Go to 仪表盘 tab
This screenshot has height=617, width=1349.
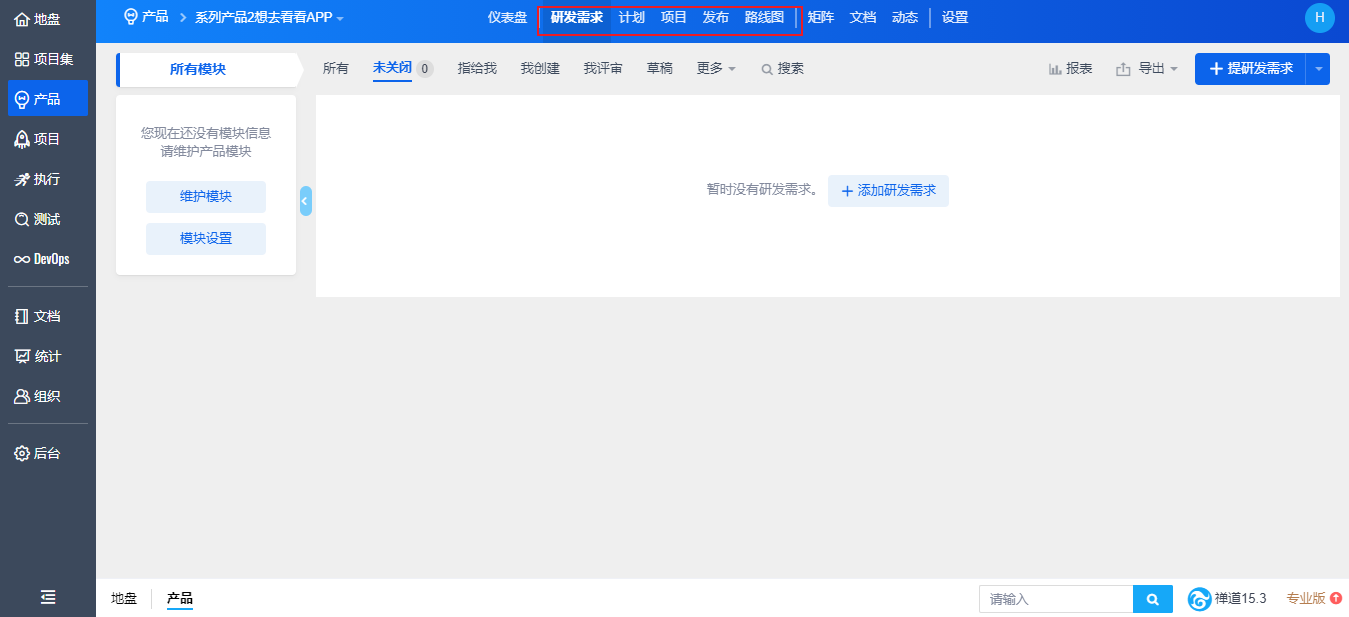(x=507, y=18)
